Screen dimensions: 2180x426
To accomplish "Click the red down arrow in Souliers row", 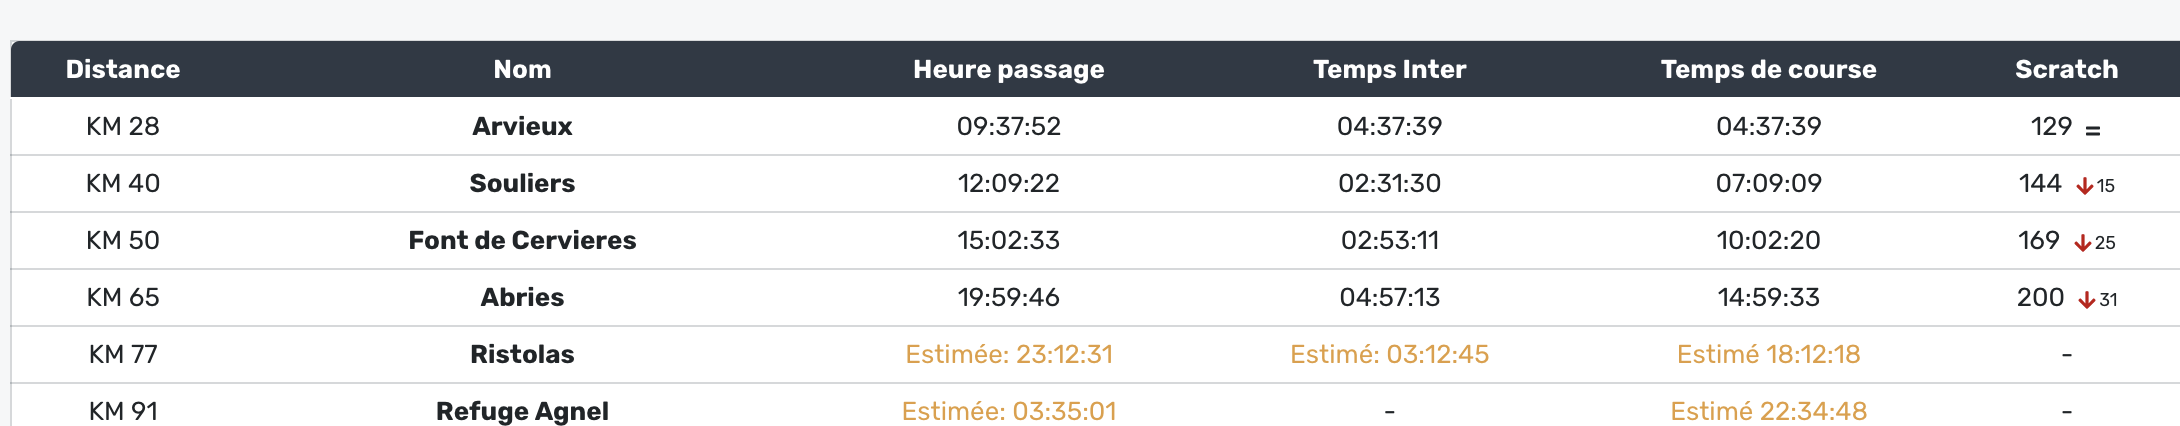I will click(x=2085, y=186).
